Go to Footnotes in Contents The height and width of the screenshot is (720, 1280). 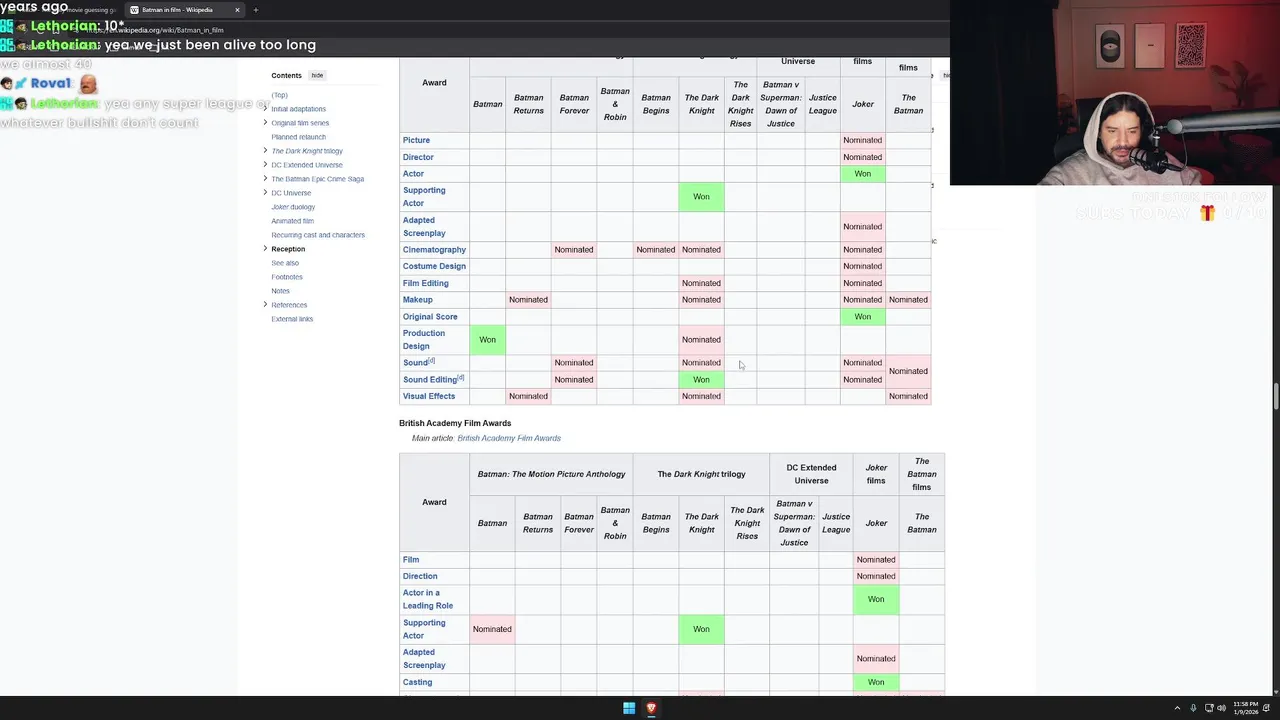(x=287, y=277)
